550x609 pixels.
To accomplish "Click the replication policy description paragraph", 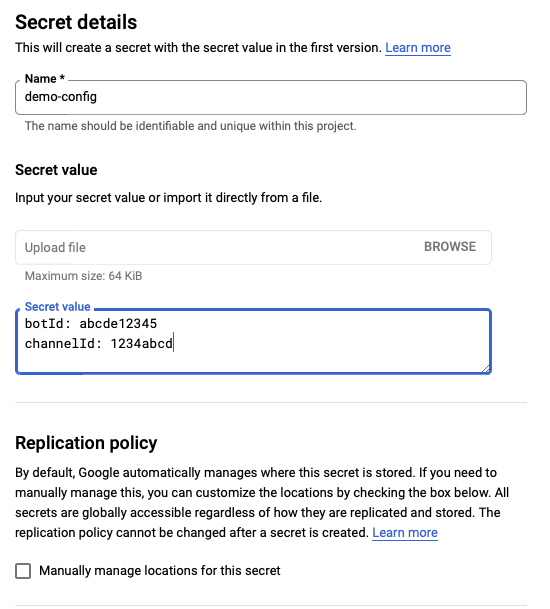I will pyautogui.click(x=262, y=503).
